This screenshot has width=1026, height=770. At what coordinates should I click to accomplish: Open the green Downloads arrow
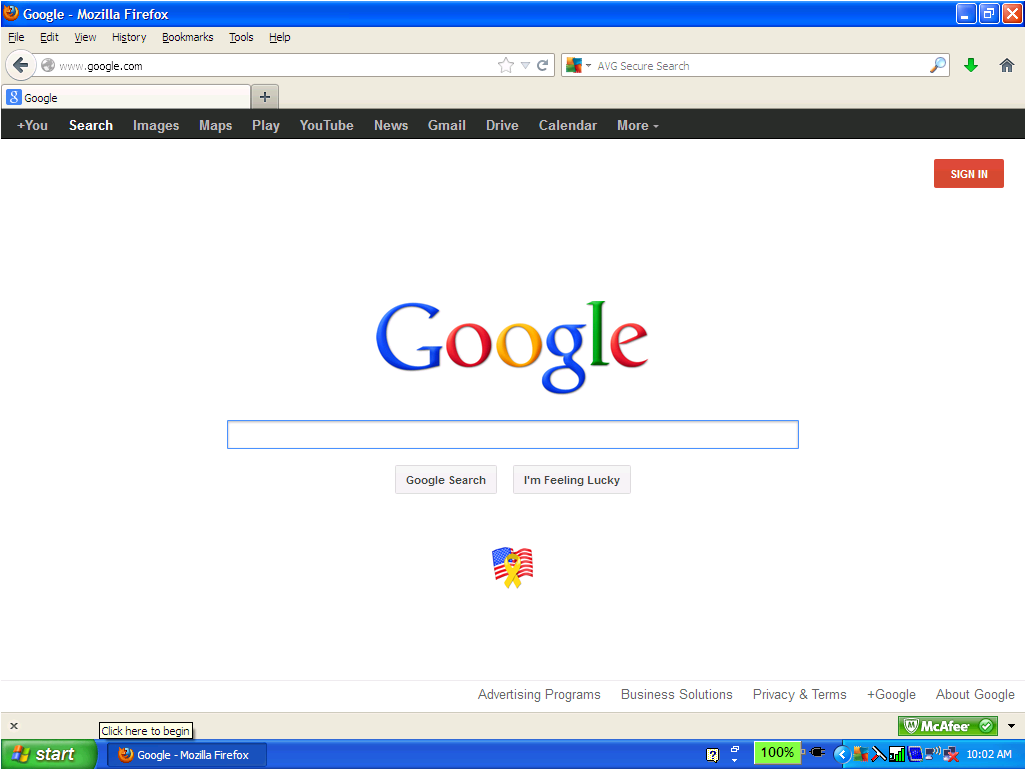971,65
